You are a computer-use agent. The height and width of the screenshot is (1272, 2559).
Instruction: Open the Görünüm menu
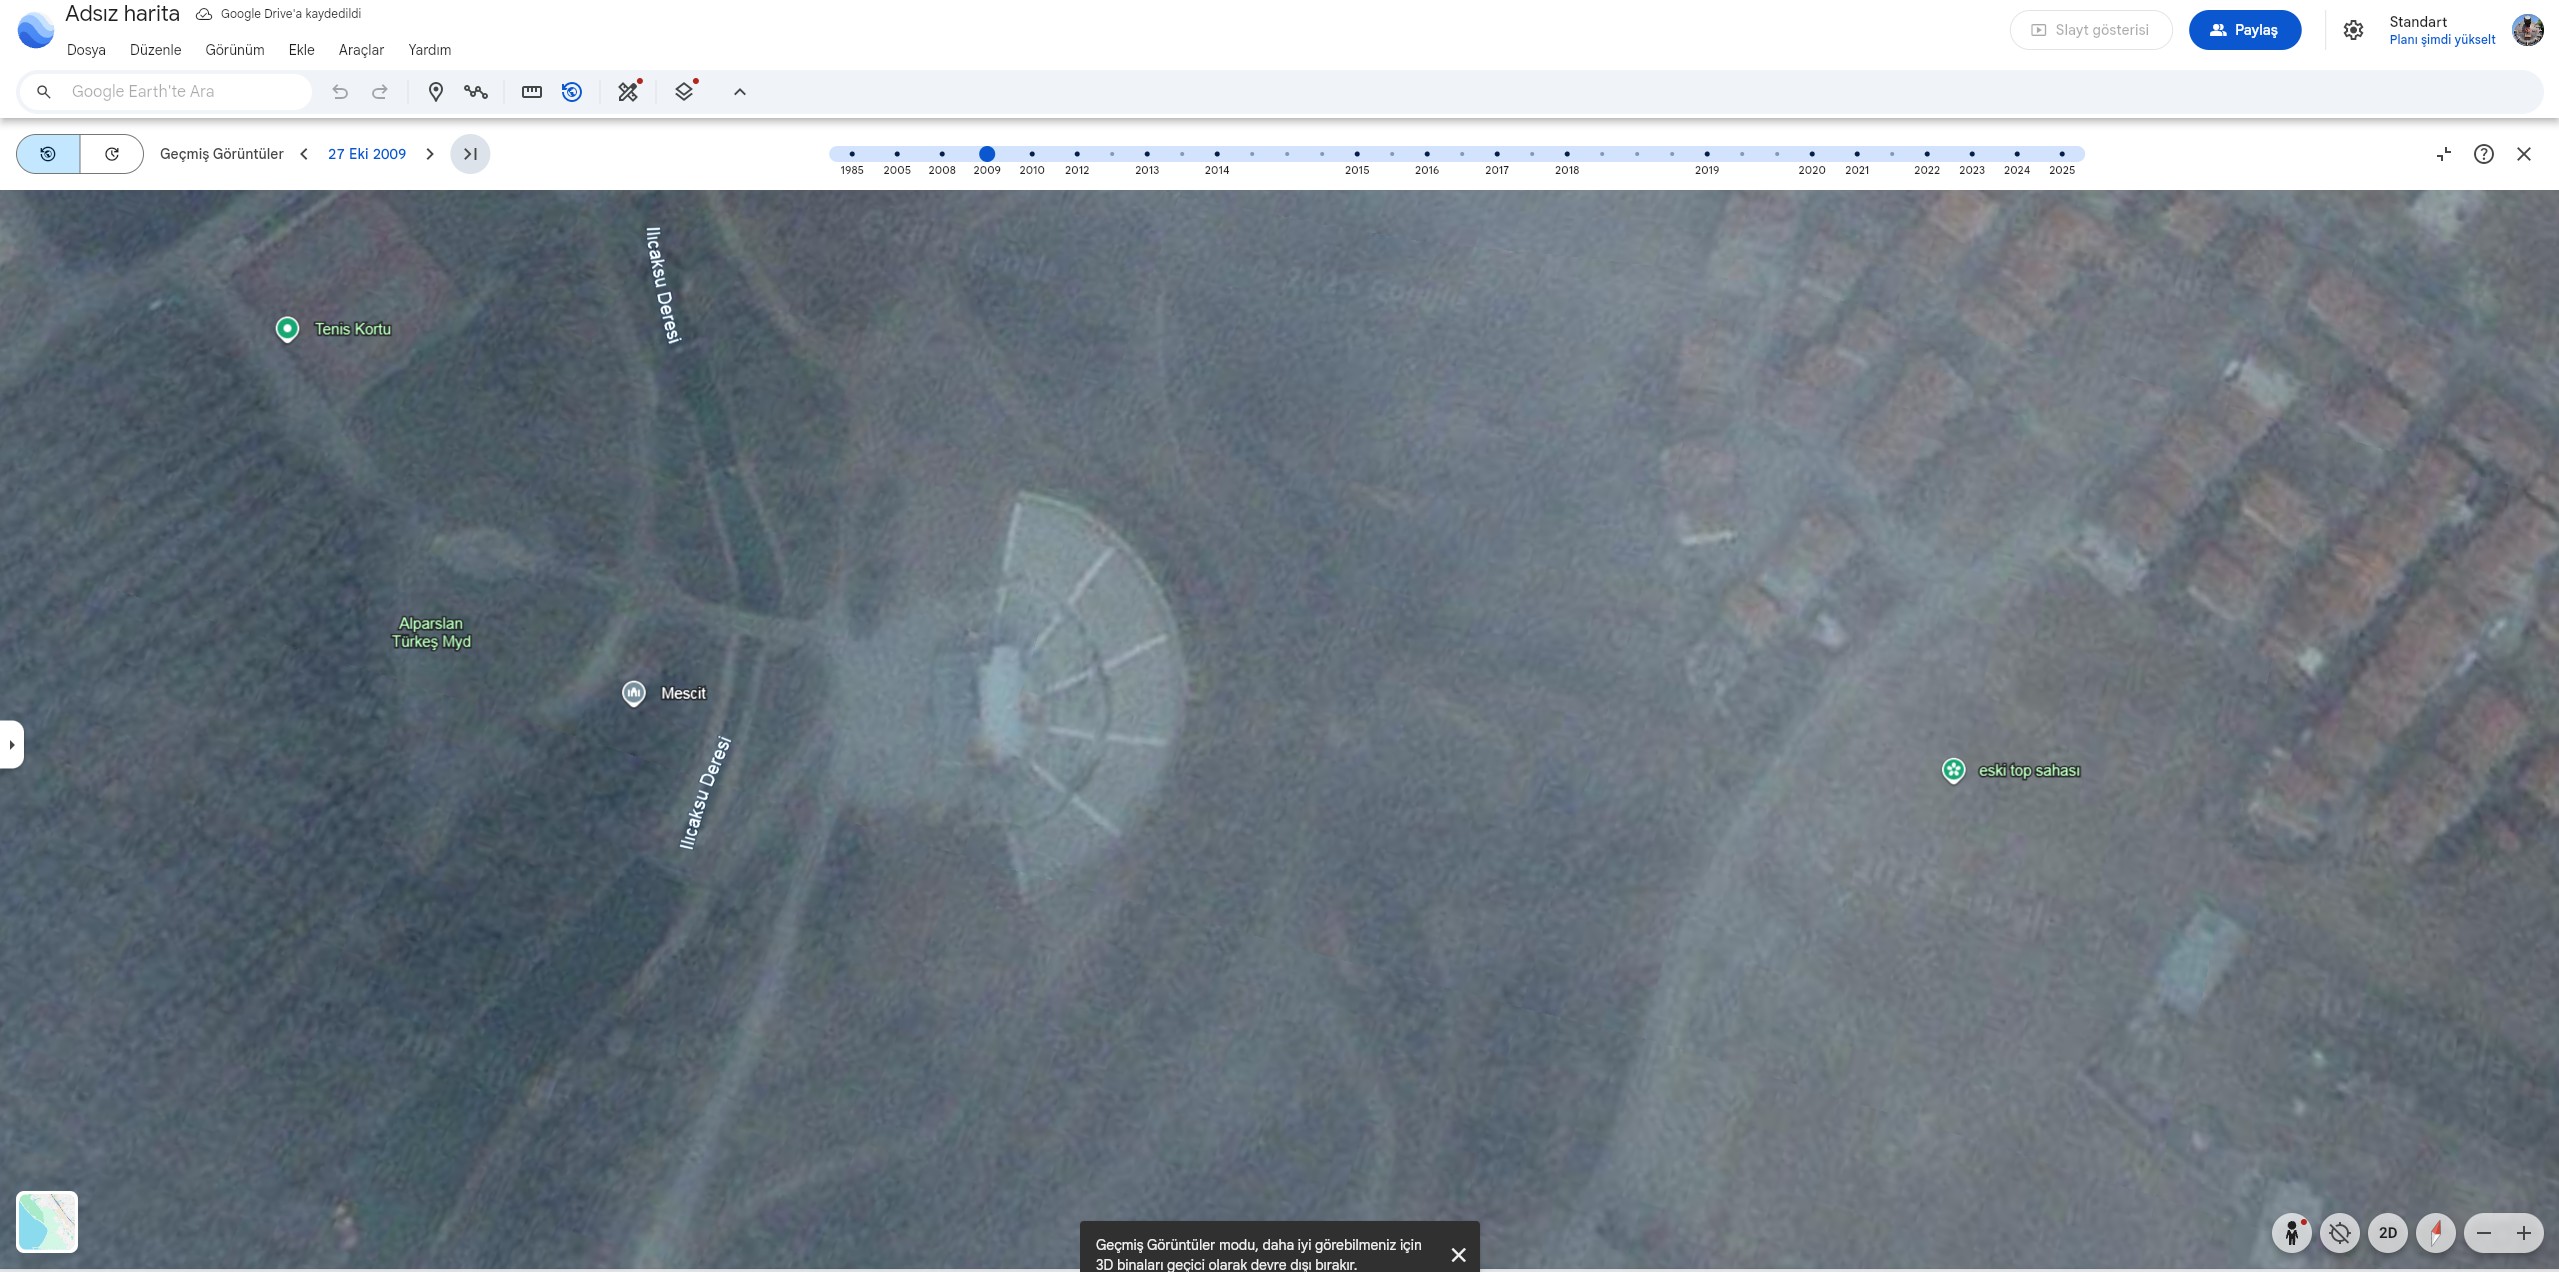click(x=235, y=50)
